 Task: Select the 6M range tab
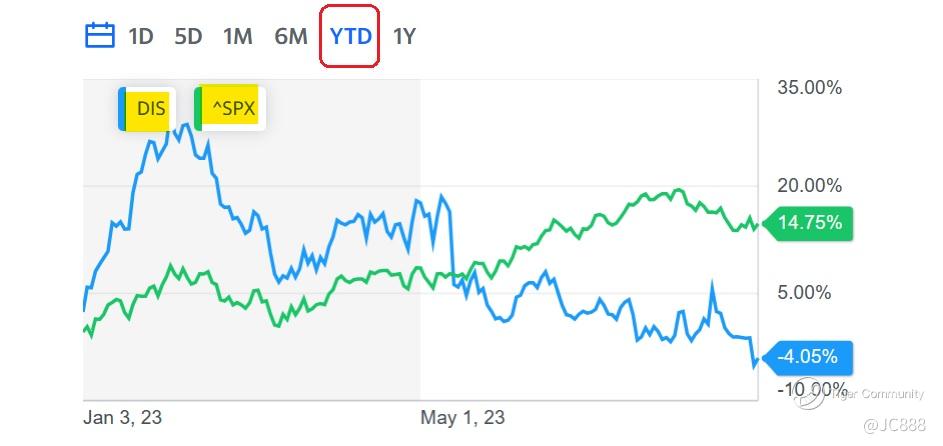(x=290, y=37)
